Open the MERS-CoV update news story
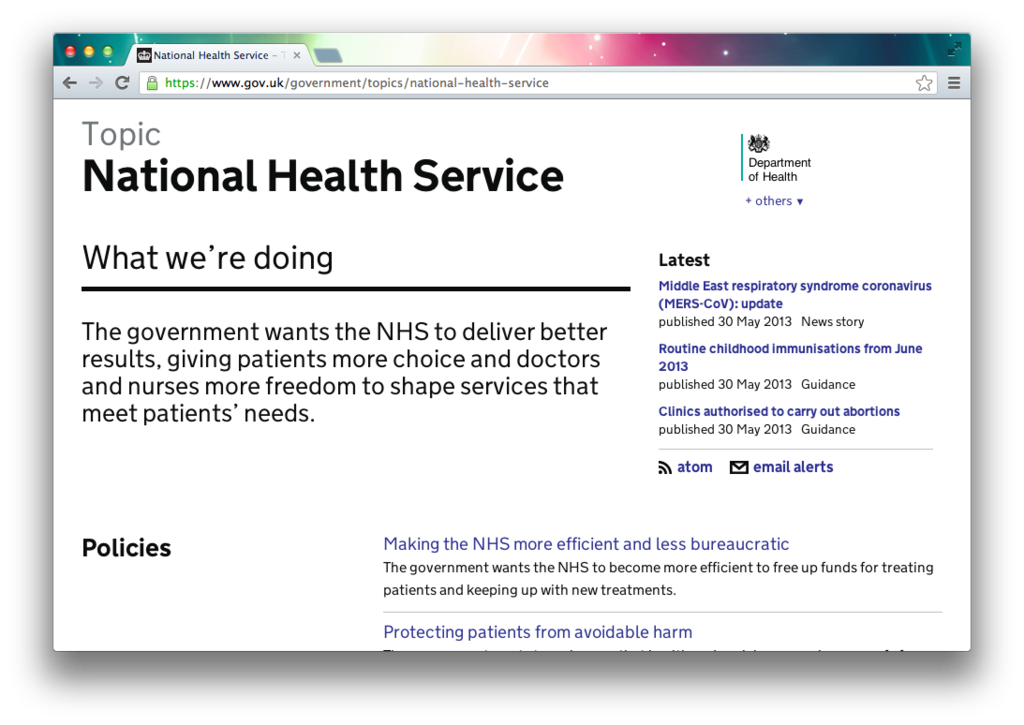This screenshot has width=1024, height=725. (795, 295)
